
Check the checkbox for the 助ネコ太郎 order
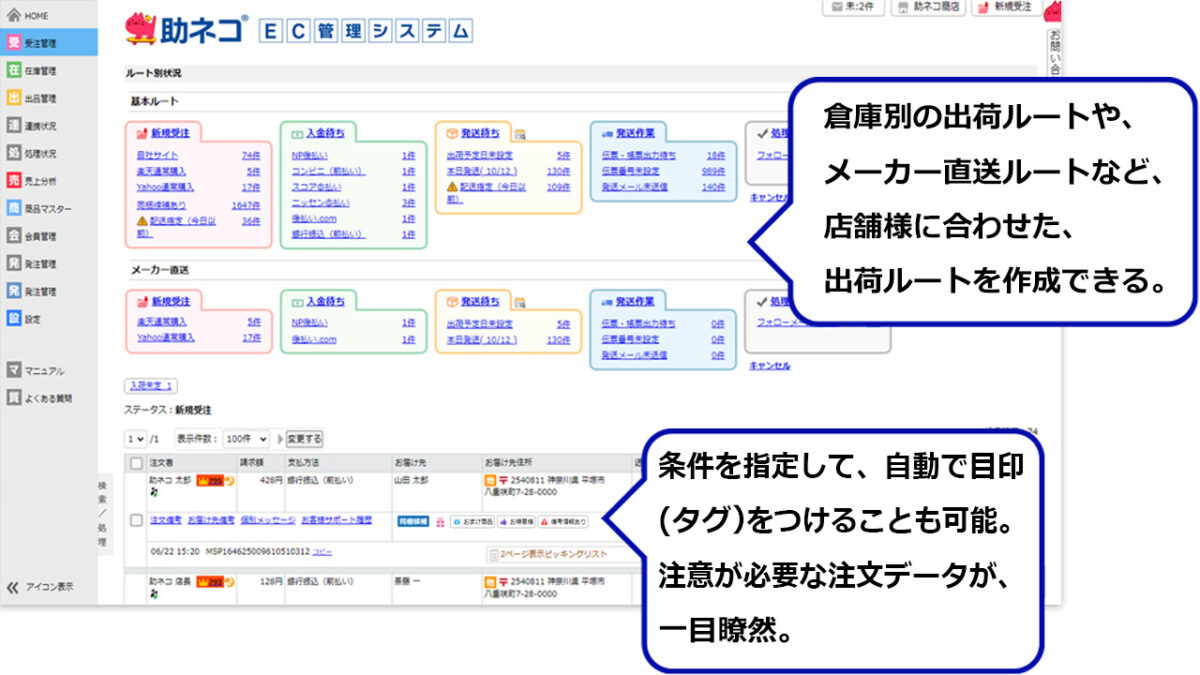[x=135, y=518]
